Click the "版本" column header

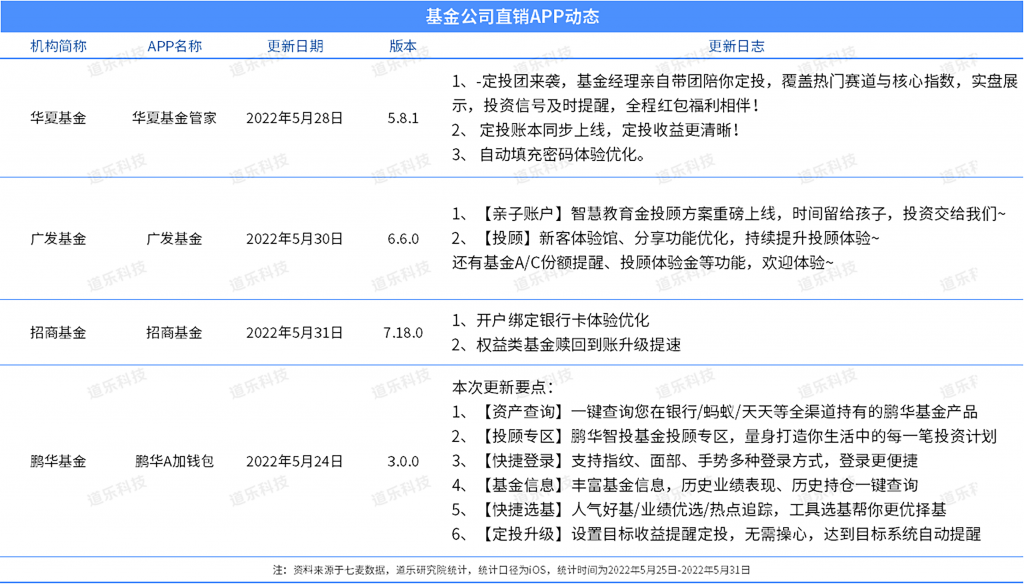tap(403, 46)
